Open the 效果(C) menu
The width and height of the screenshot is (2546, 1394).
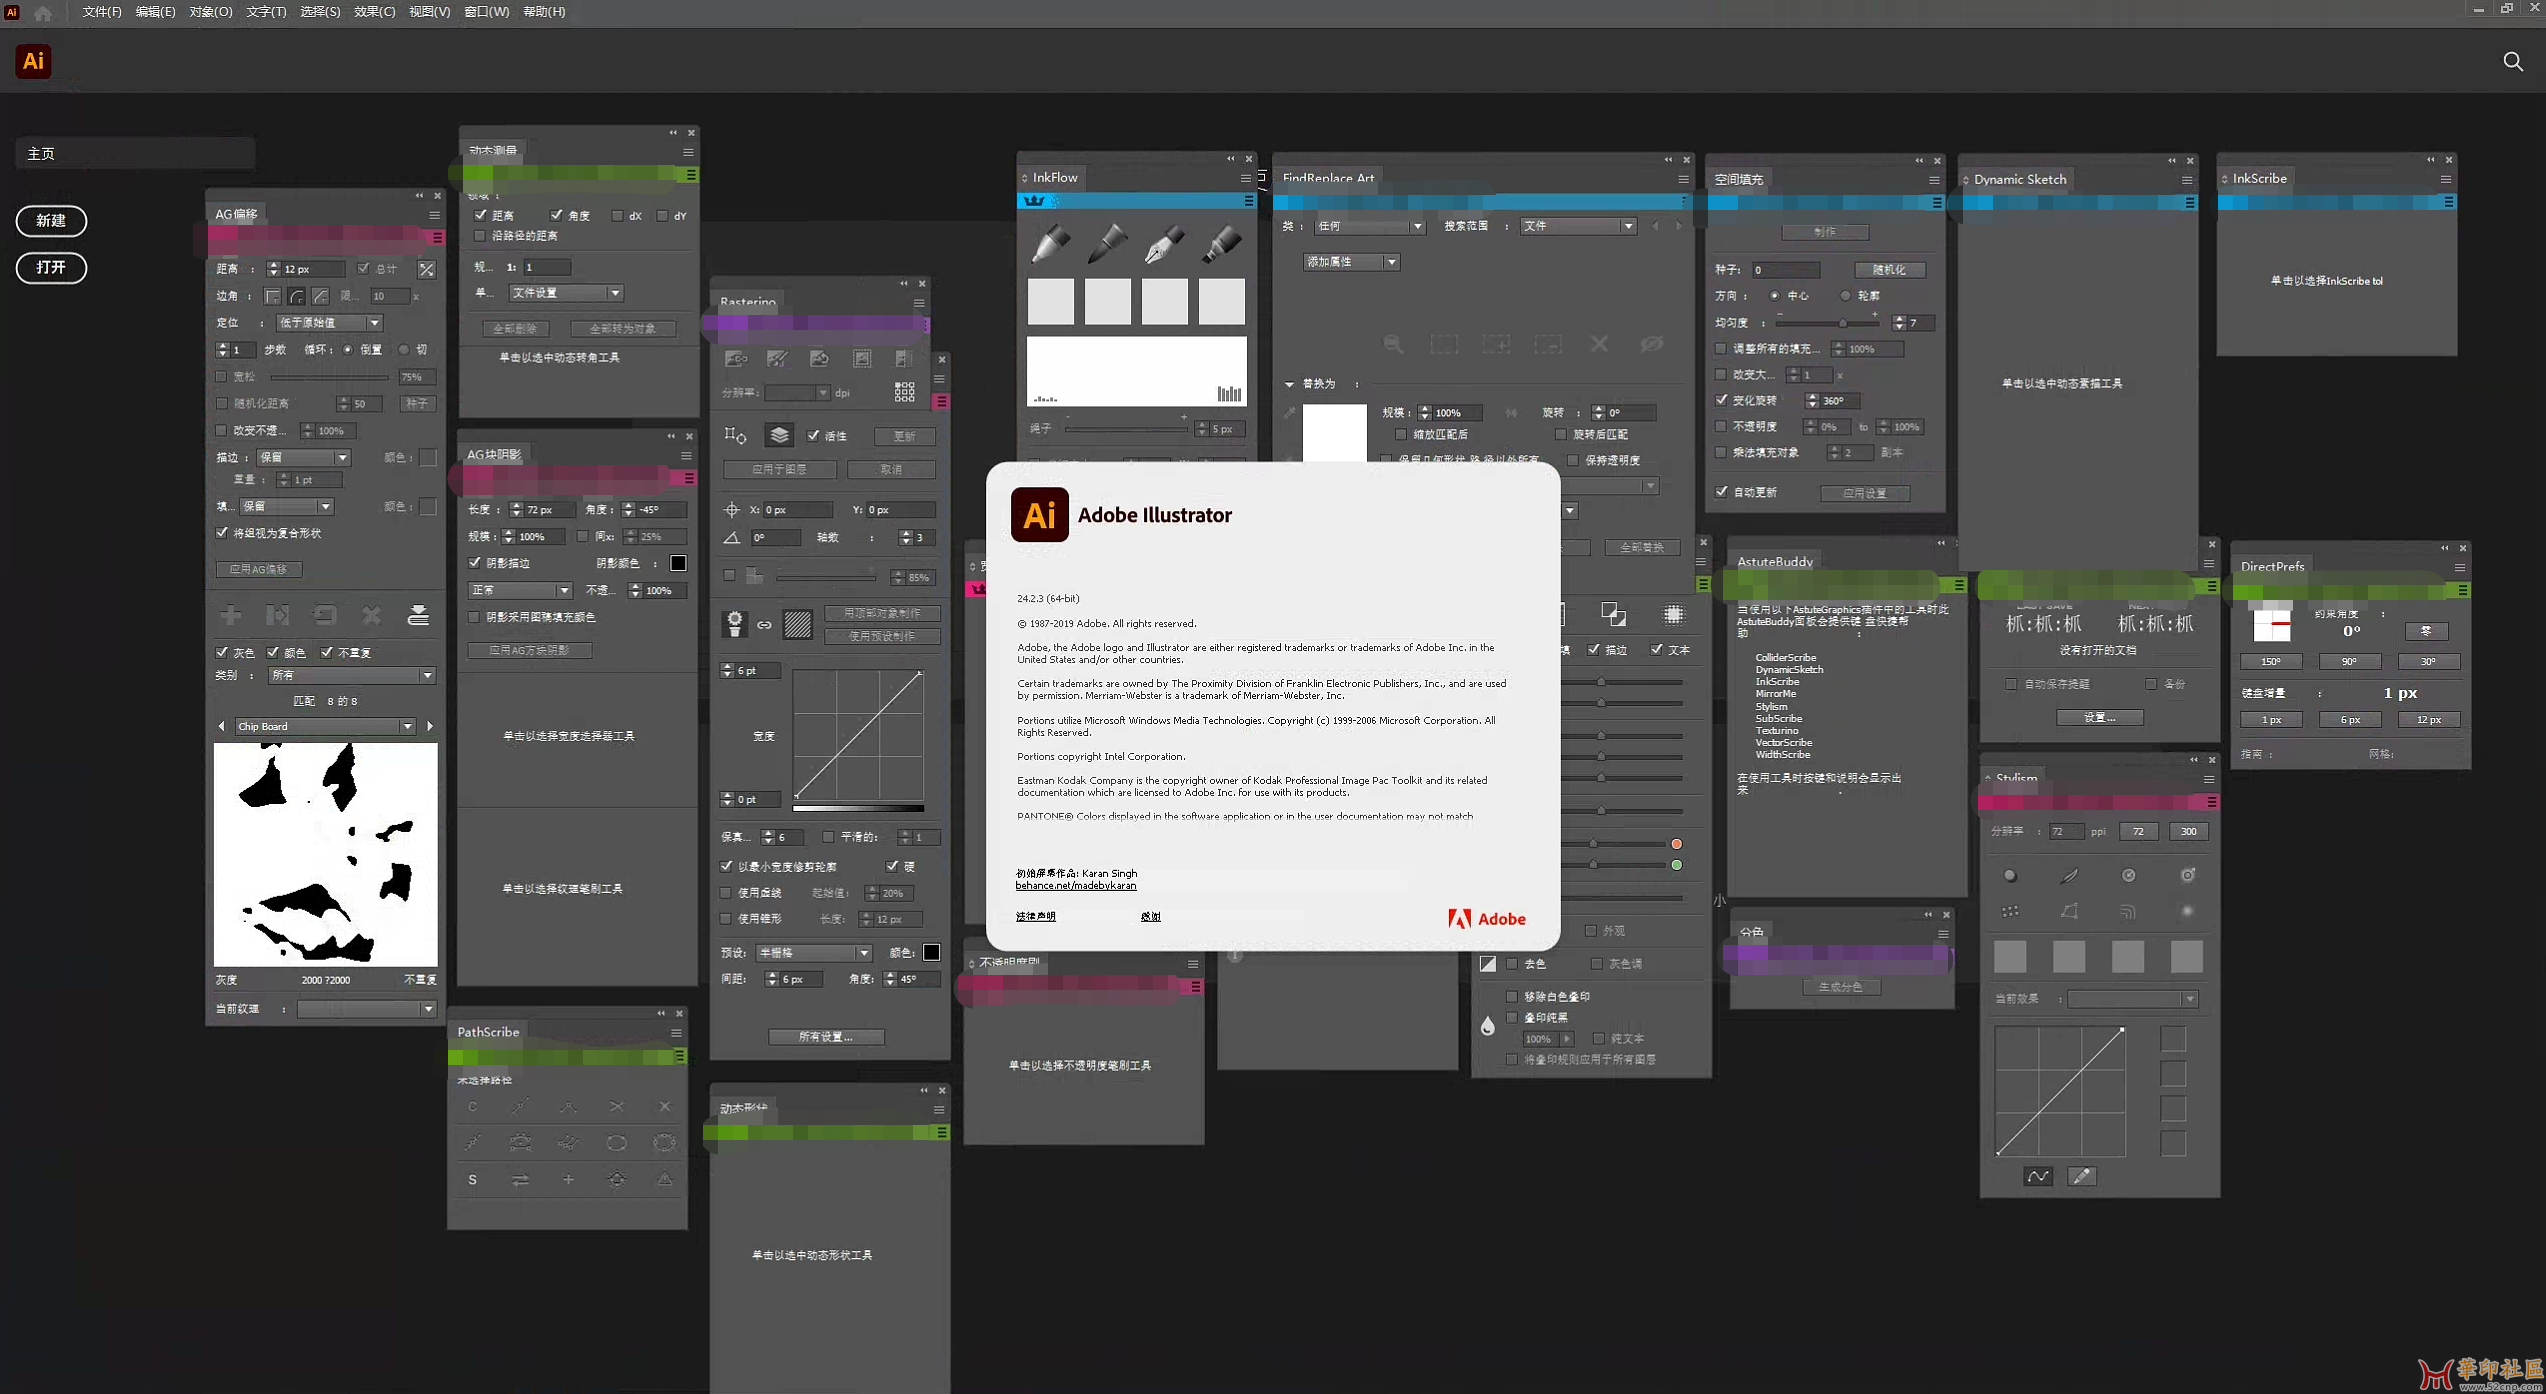click(x=374, y=12)
